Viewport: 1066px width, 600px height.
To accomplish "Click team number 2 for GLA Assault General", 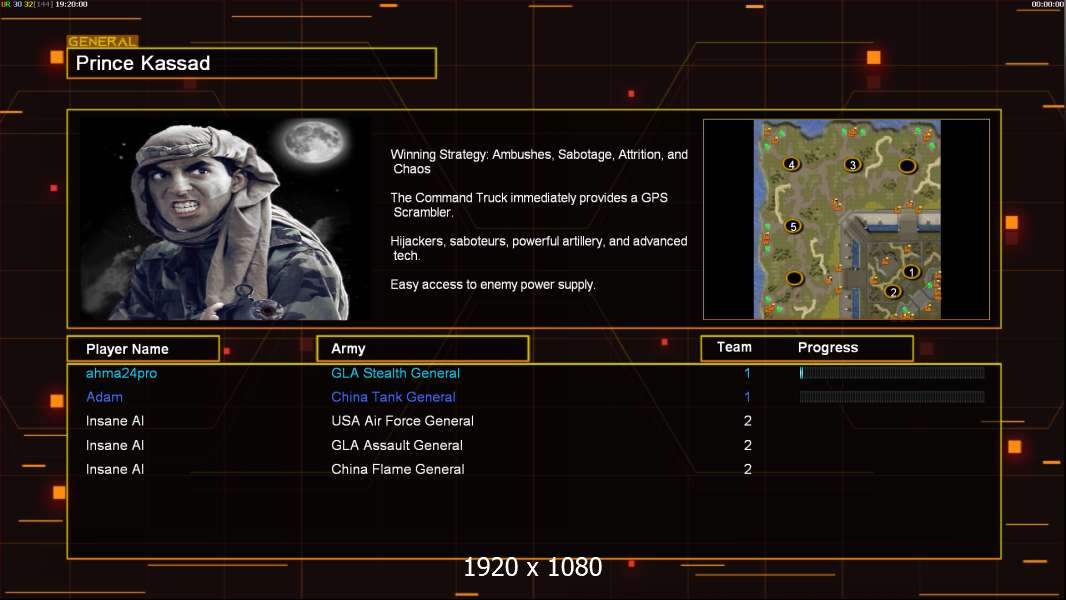I will [748, 445].
